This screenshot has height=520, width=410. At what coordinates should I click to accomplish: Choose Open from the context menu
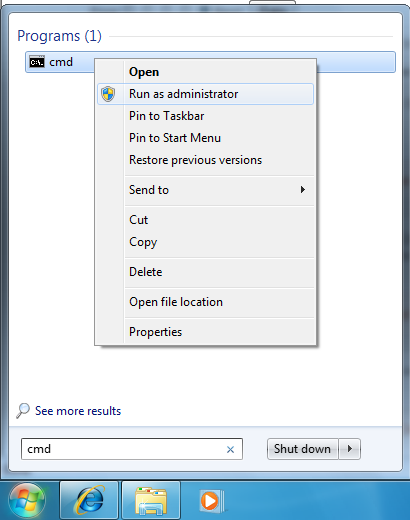[144, 72]
